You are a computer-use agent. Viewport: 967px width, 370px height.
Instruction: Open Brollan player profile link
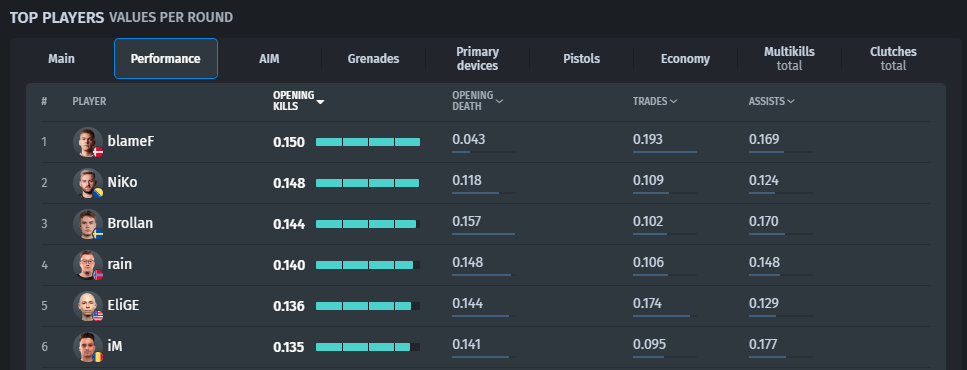click(130, 223)
